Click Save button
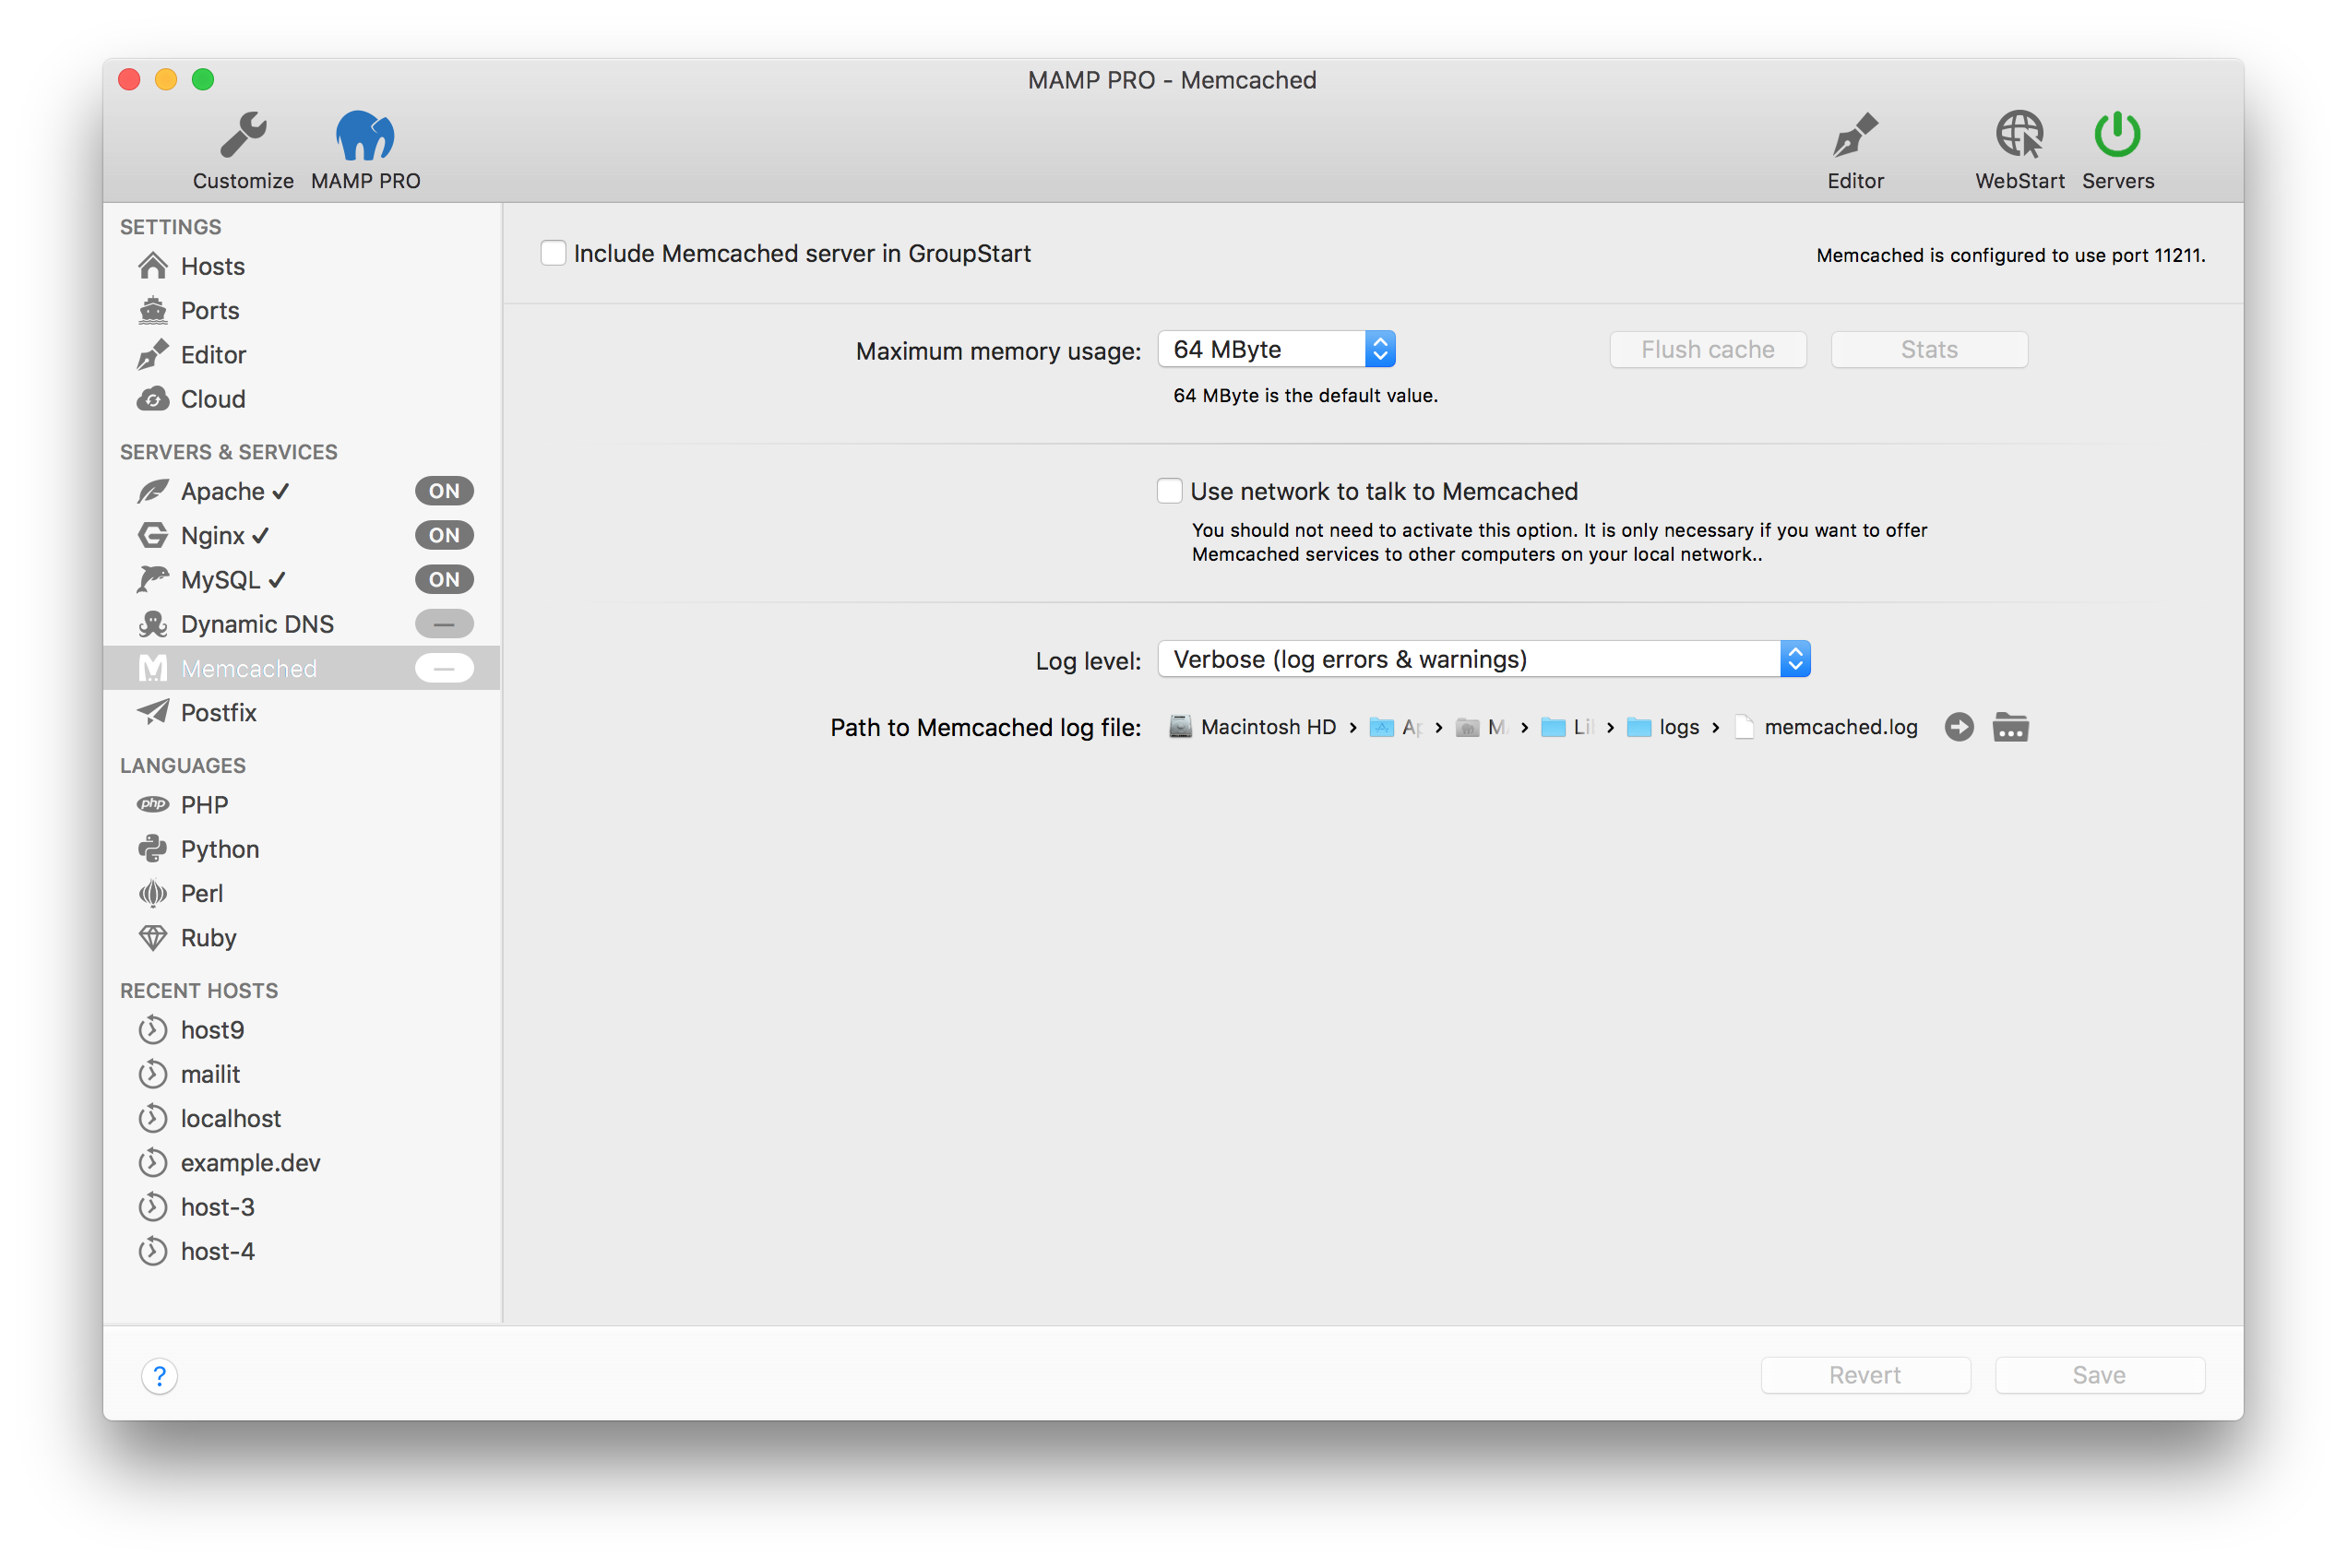 [x=2099, y=1375]
